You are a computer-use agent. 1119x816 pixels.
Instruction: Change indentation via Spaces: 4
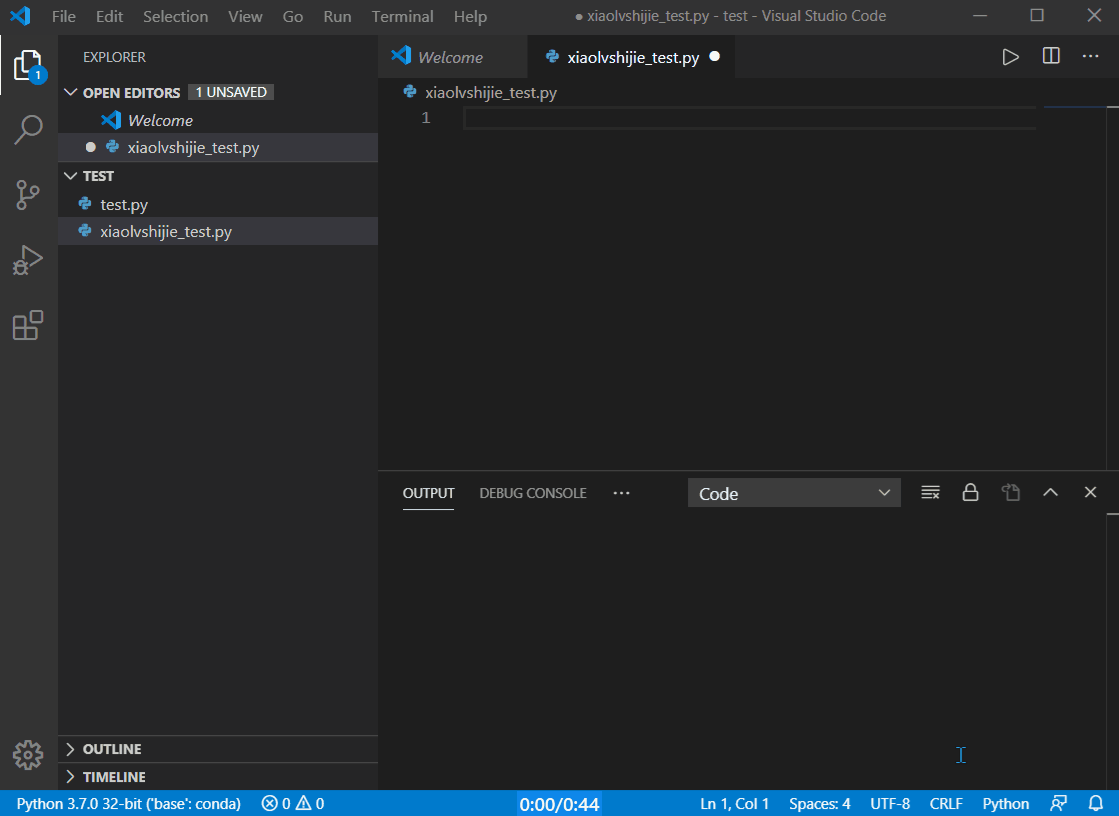tap(819, 804)
